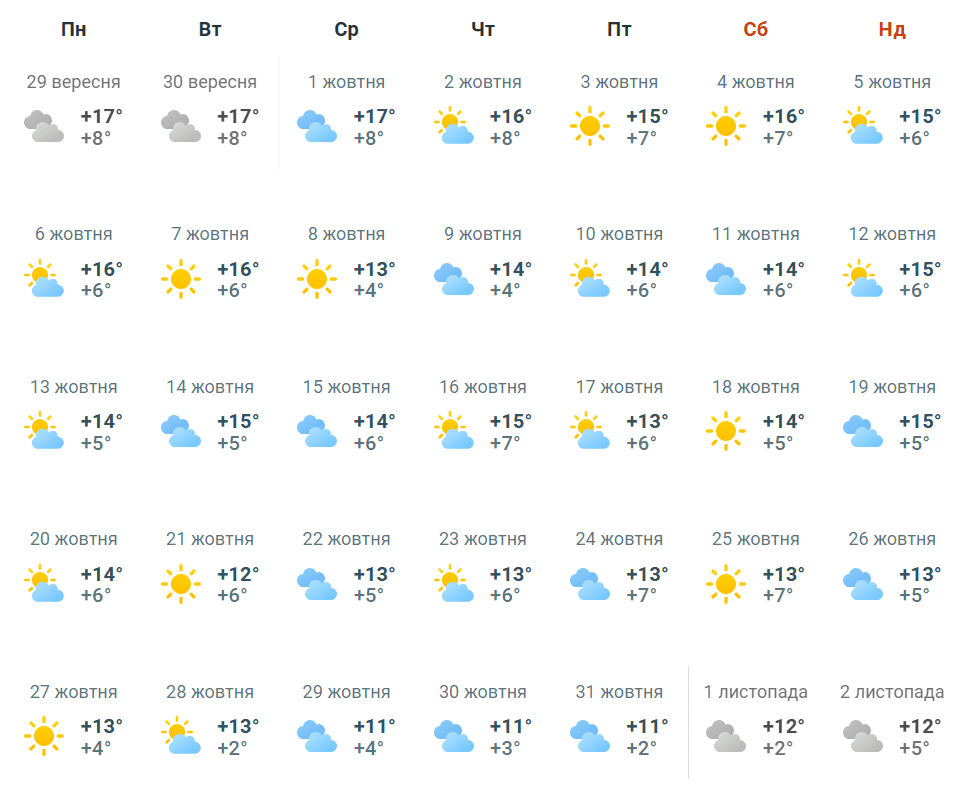964x788 pixels.
Task: Click the cloudy icon for 29 вересня
Action: [44, 126]
